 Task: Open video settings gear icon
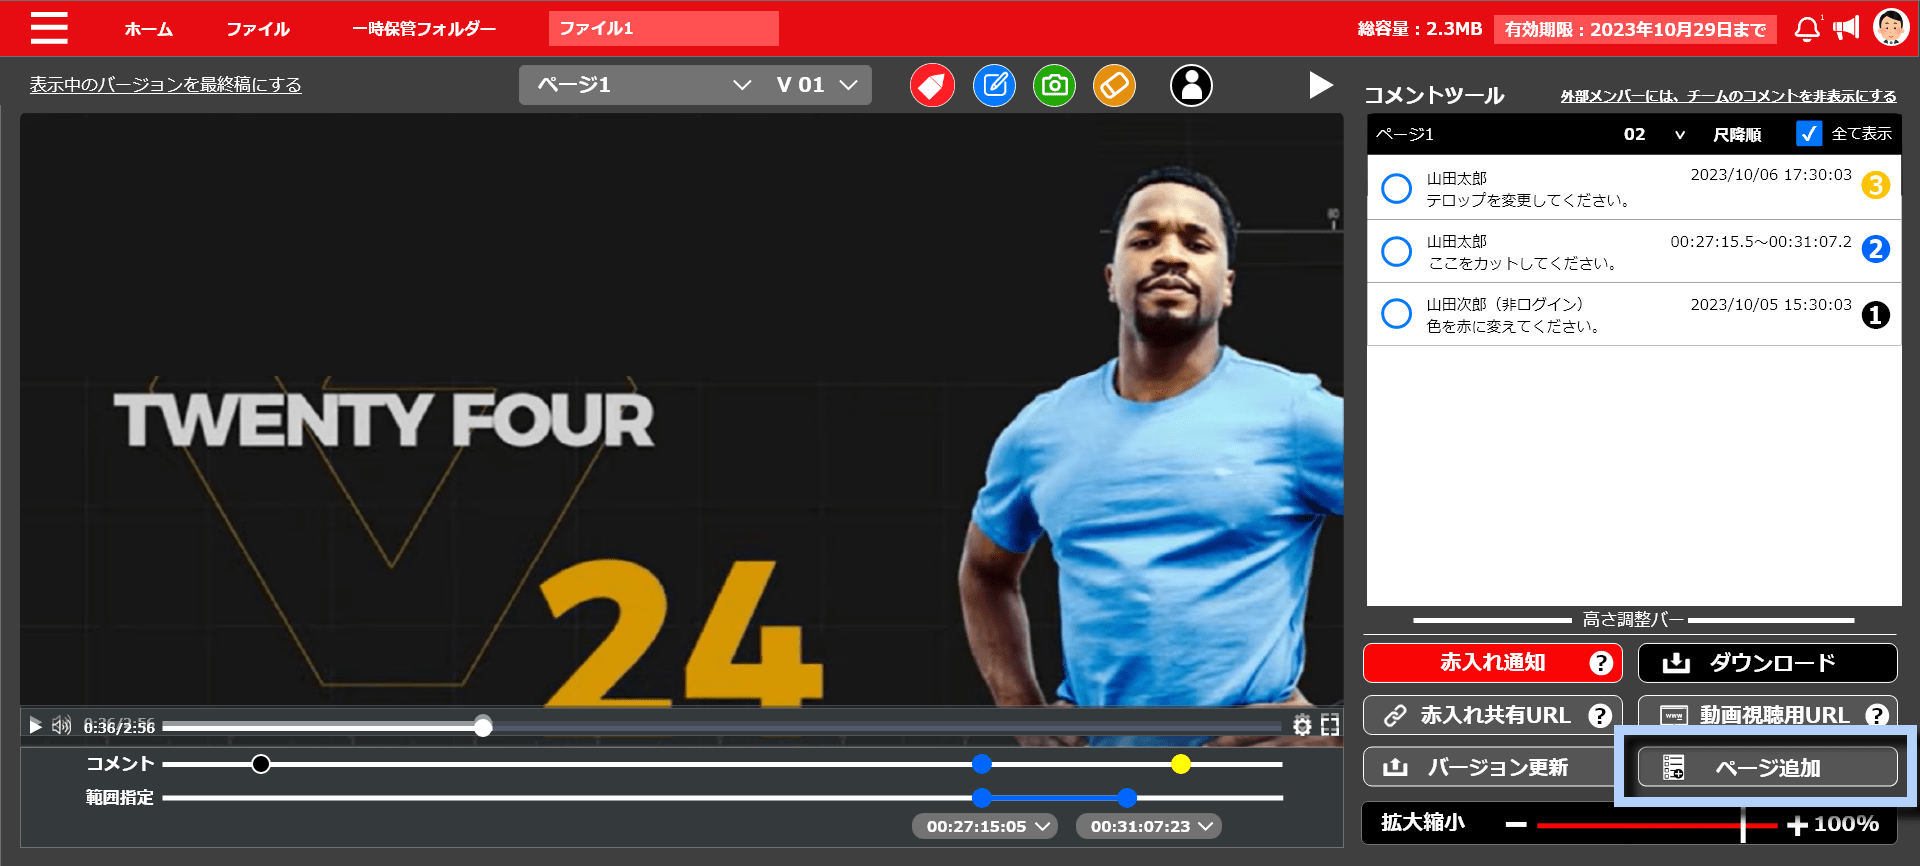coord(1302,726)
